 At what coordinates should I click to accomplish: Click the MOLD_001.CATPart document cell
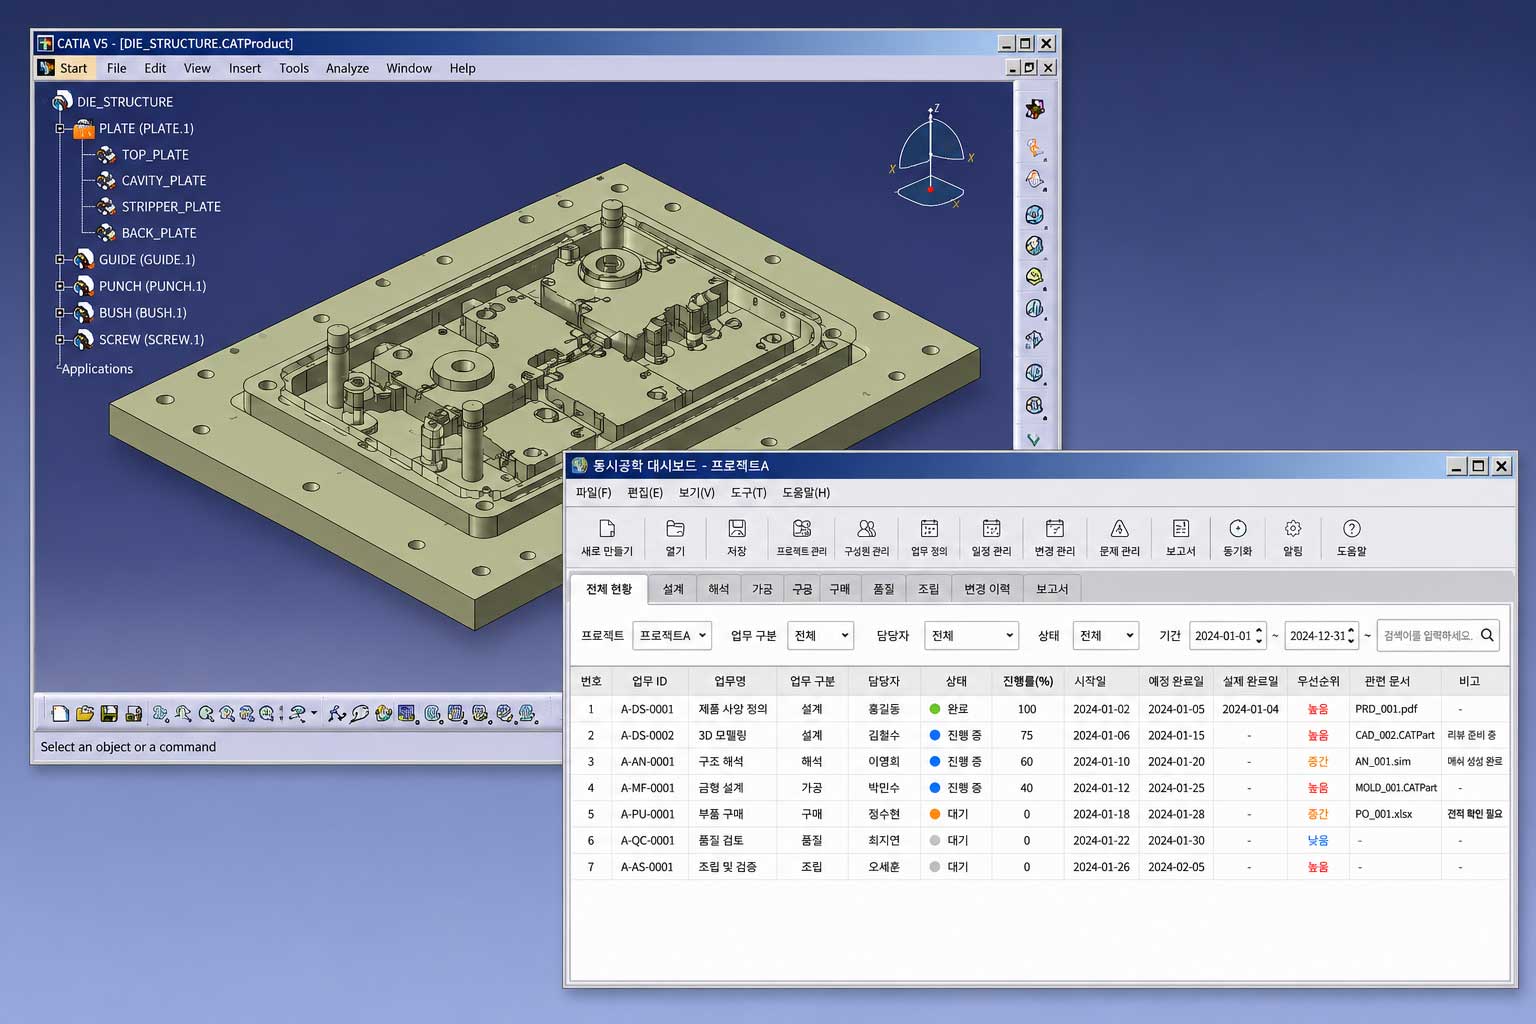[1396, 788]
